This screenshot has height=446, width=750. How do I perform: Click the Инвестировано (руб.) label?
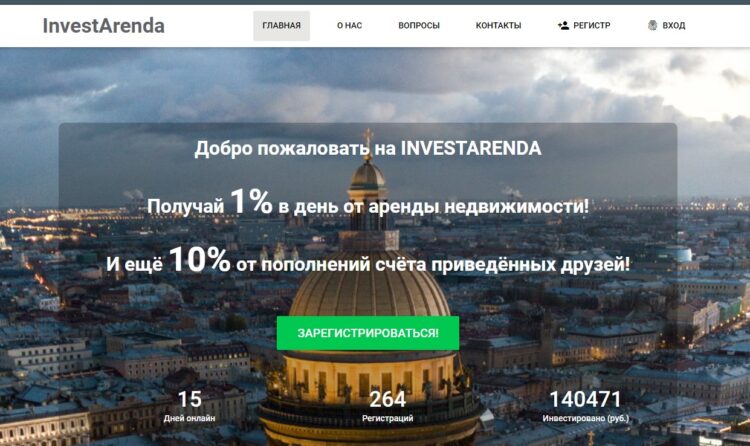pos(585,418)
